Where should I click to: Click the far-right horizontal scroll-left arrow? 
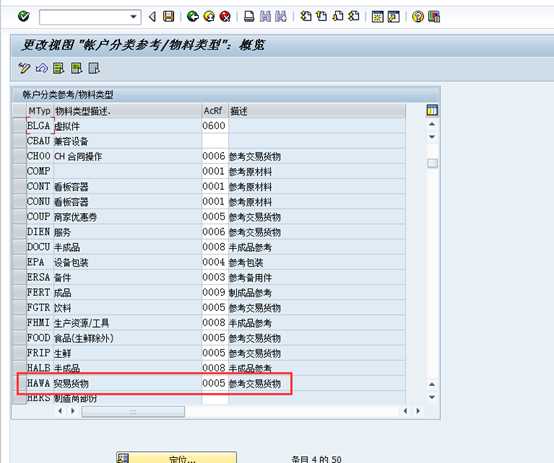(405, 411)
